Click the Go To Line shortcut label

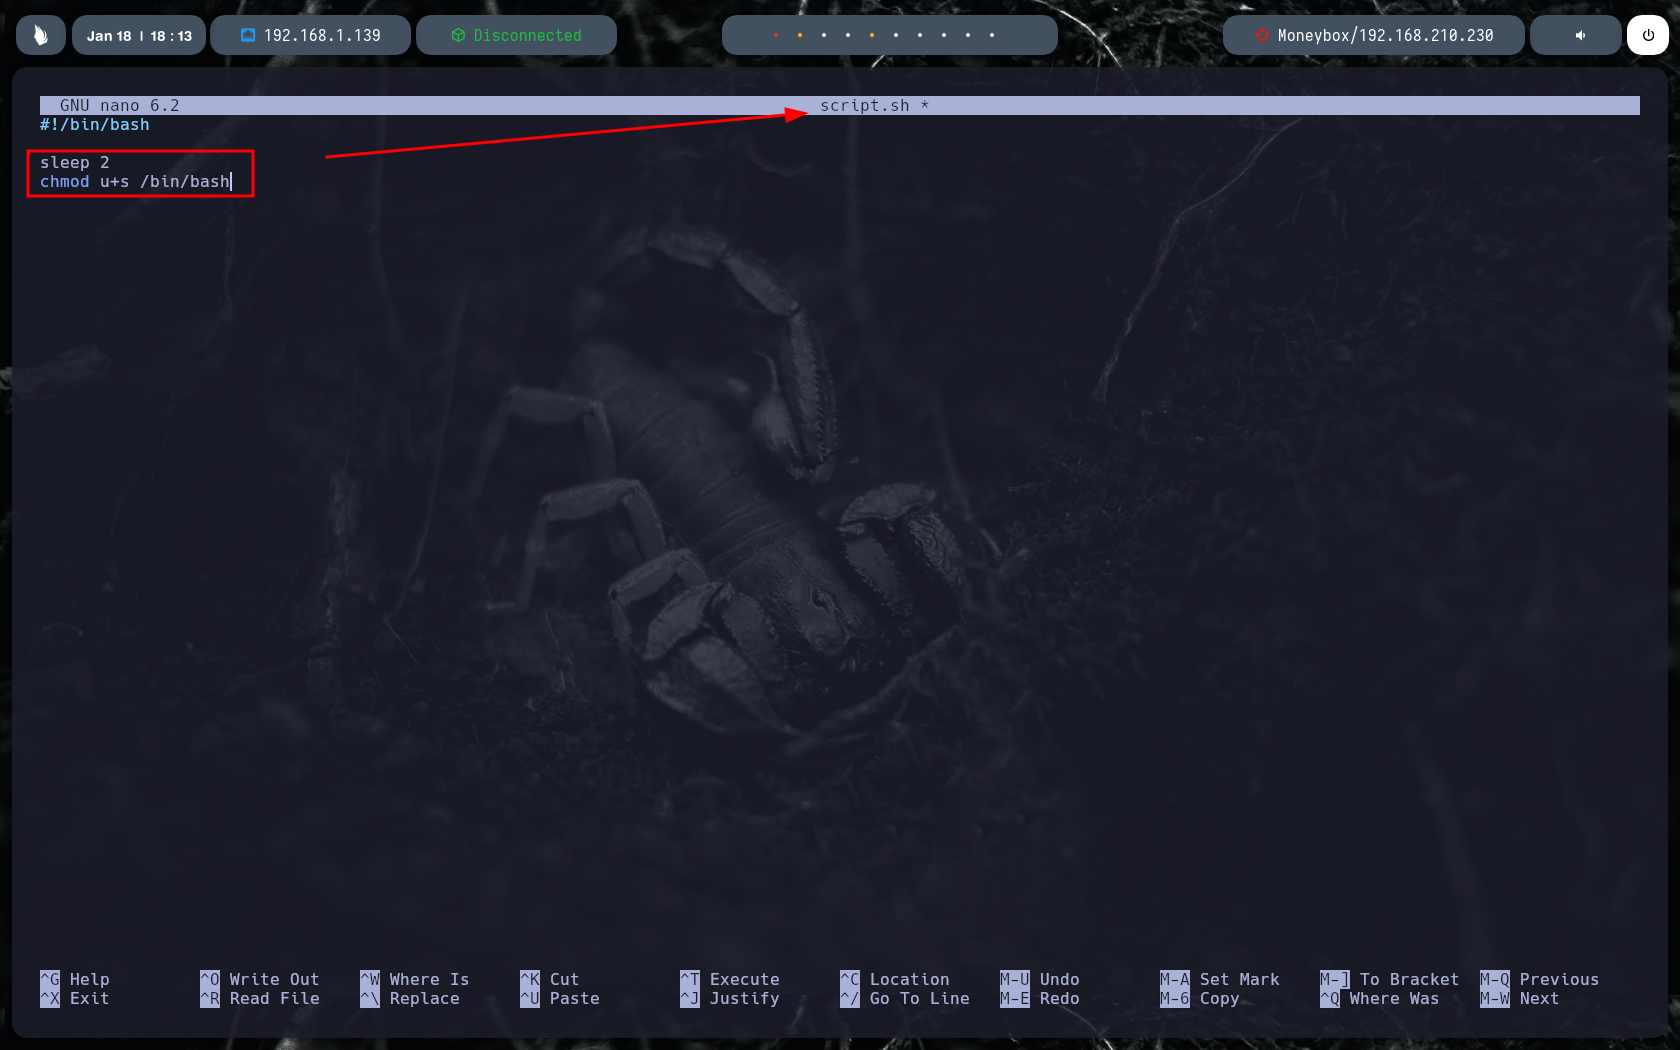click(x=919, y=998)
